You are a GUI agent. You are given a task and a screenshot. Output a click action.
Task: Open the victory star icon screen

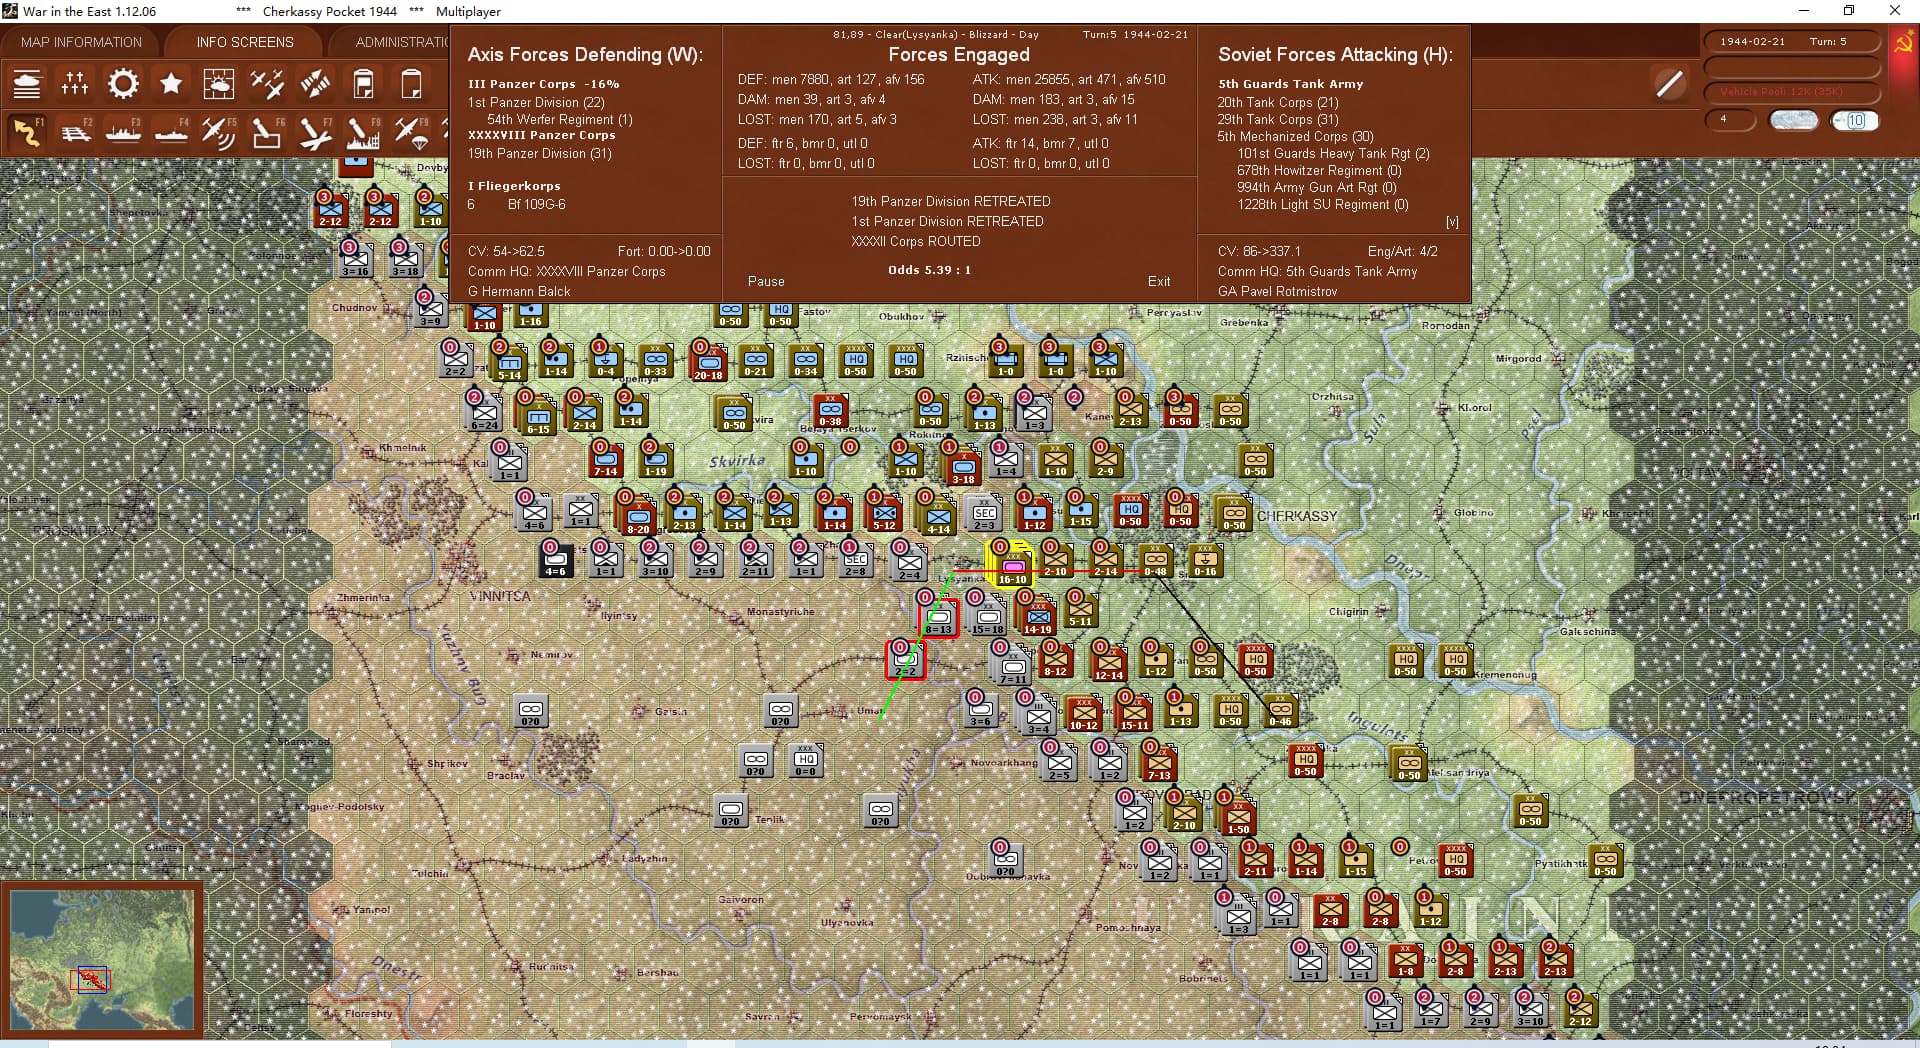click(x=171, y=84)
